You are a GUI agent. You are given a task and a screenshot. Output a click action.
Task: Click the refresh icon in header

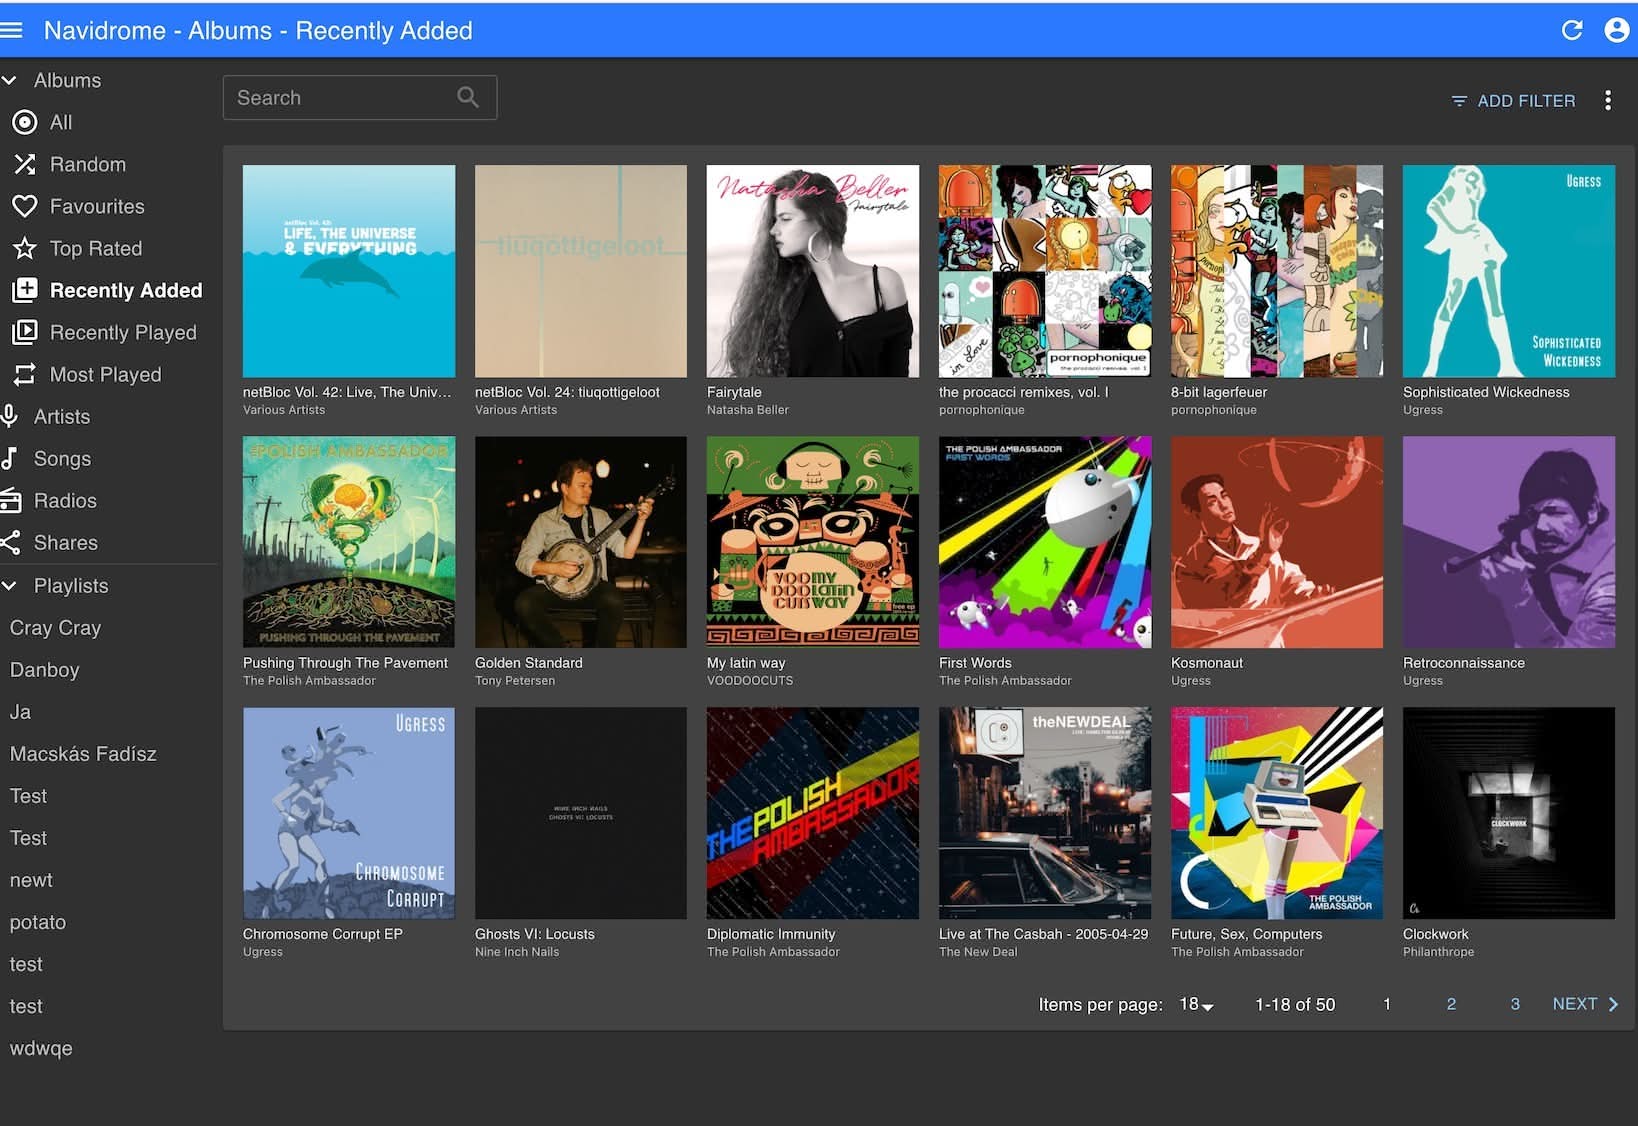point(1572,30)
